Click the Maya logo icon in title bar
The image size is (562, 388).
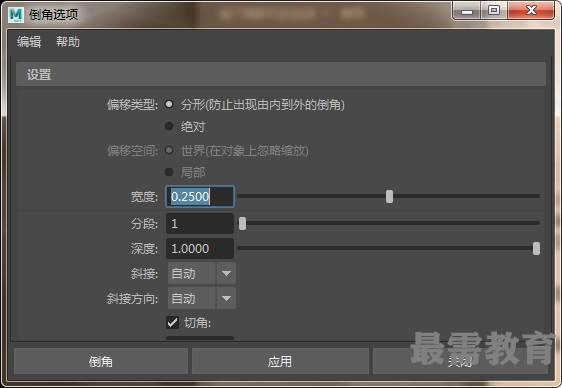click(16, 15)
